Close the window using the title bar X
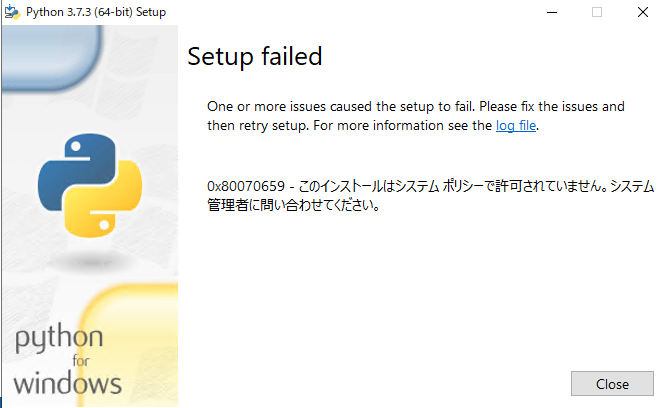 point(641,12)
